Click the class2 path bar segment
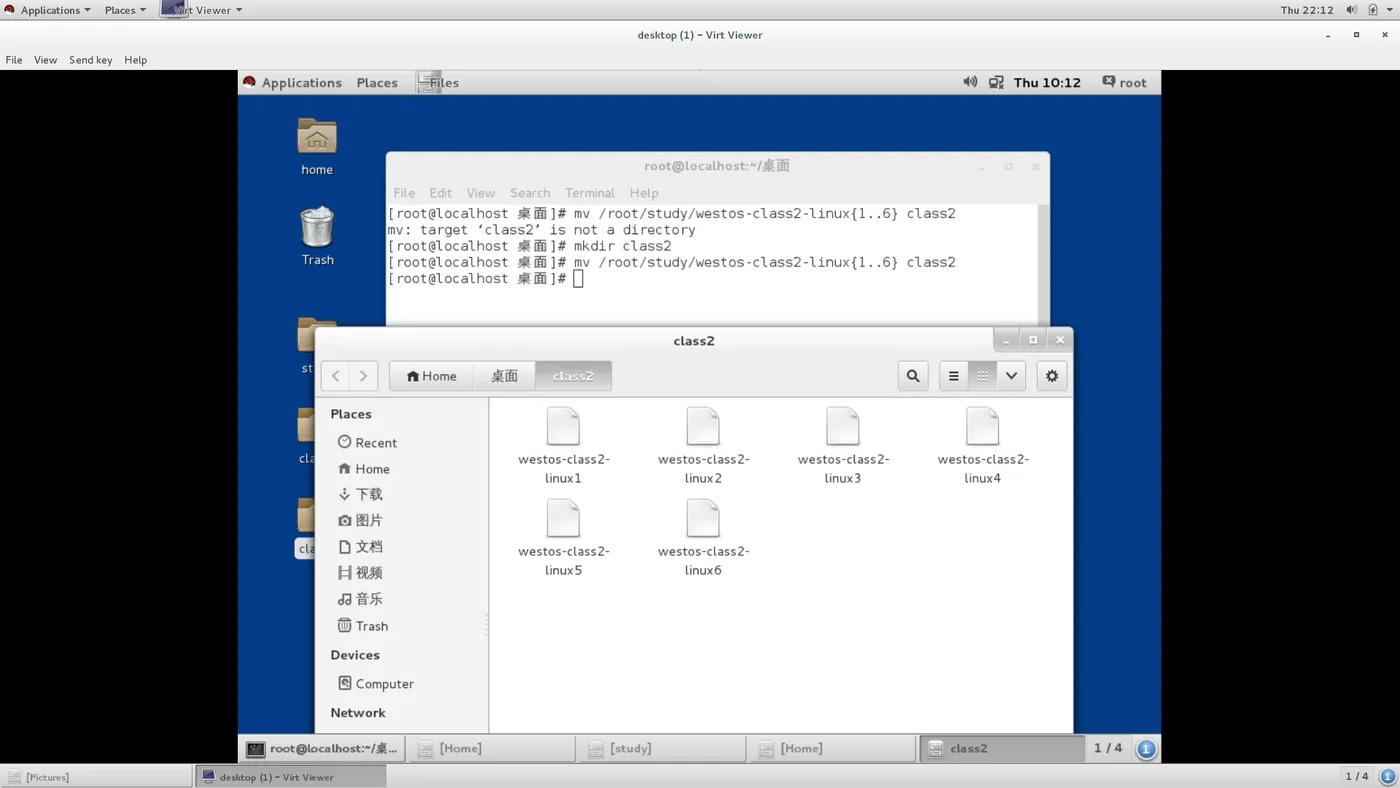 coord(573,376)
